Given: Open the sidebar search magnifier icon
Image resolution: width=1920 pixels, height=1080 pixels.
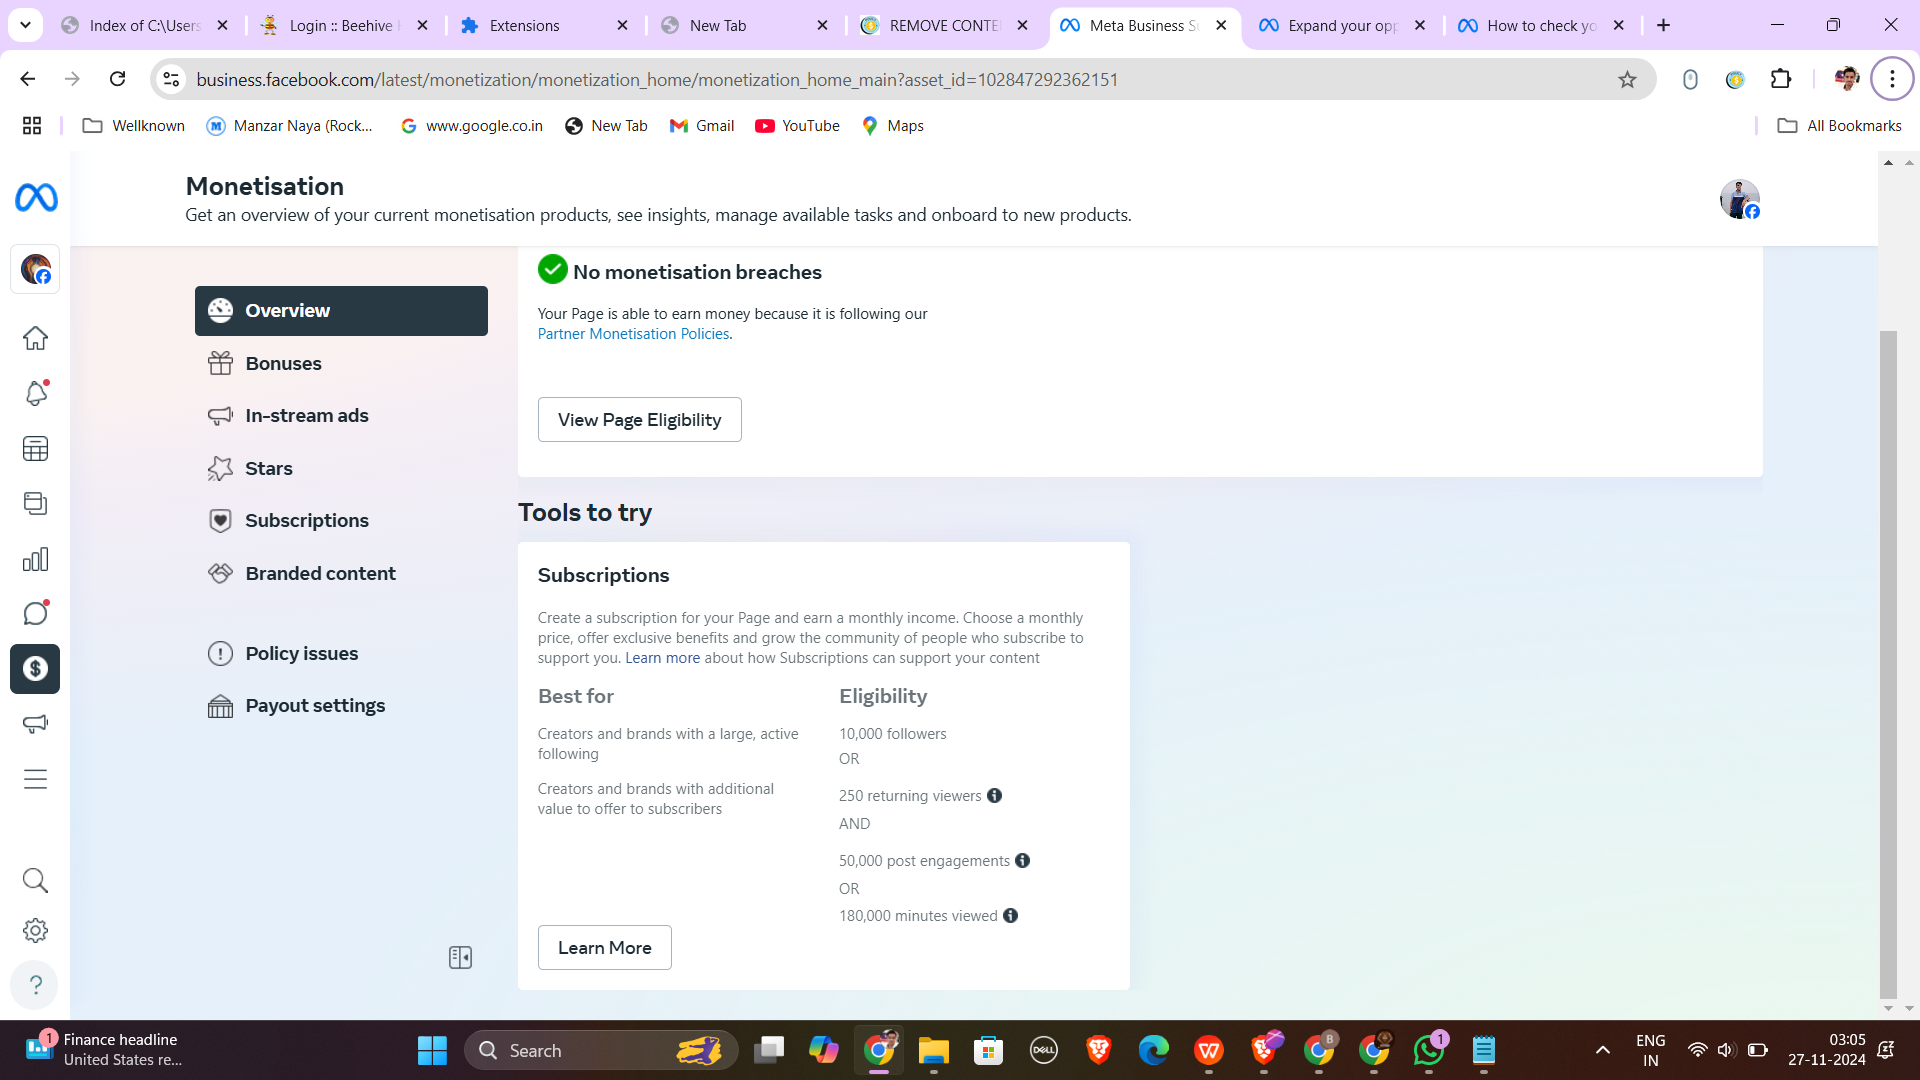Looking at the screenshot, I should [x=35, y=880].
